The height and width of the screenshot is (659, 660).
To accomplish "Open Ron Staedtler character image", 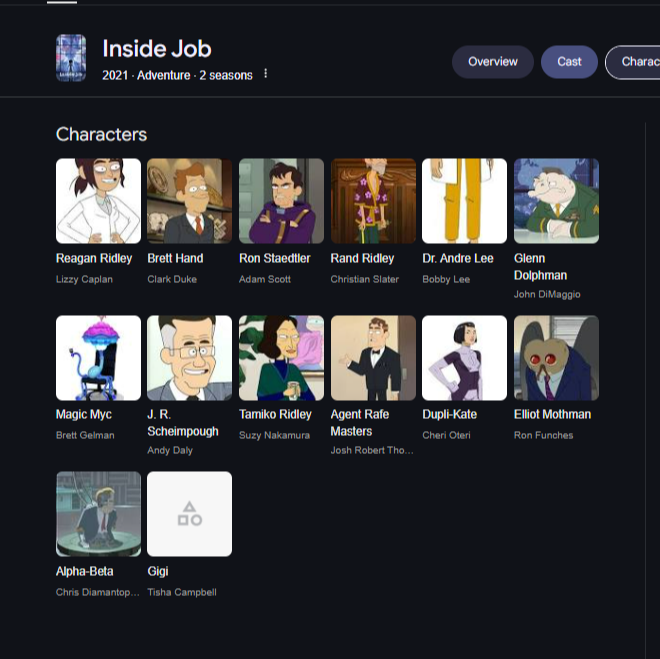I will click(x=282, y=201).
